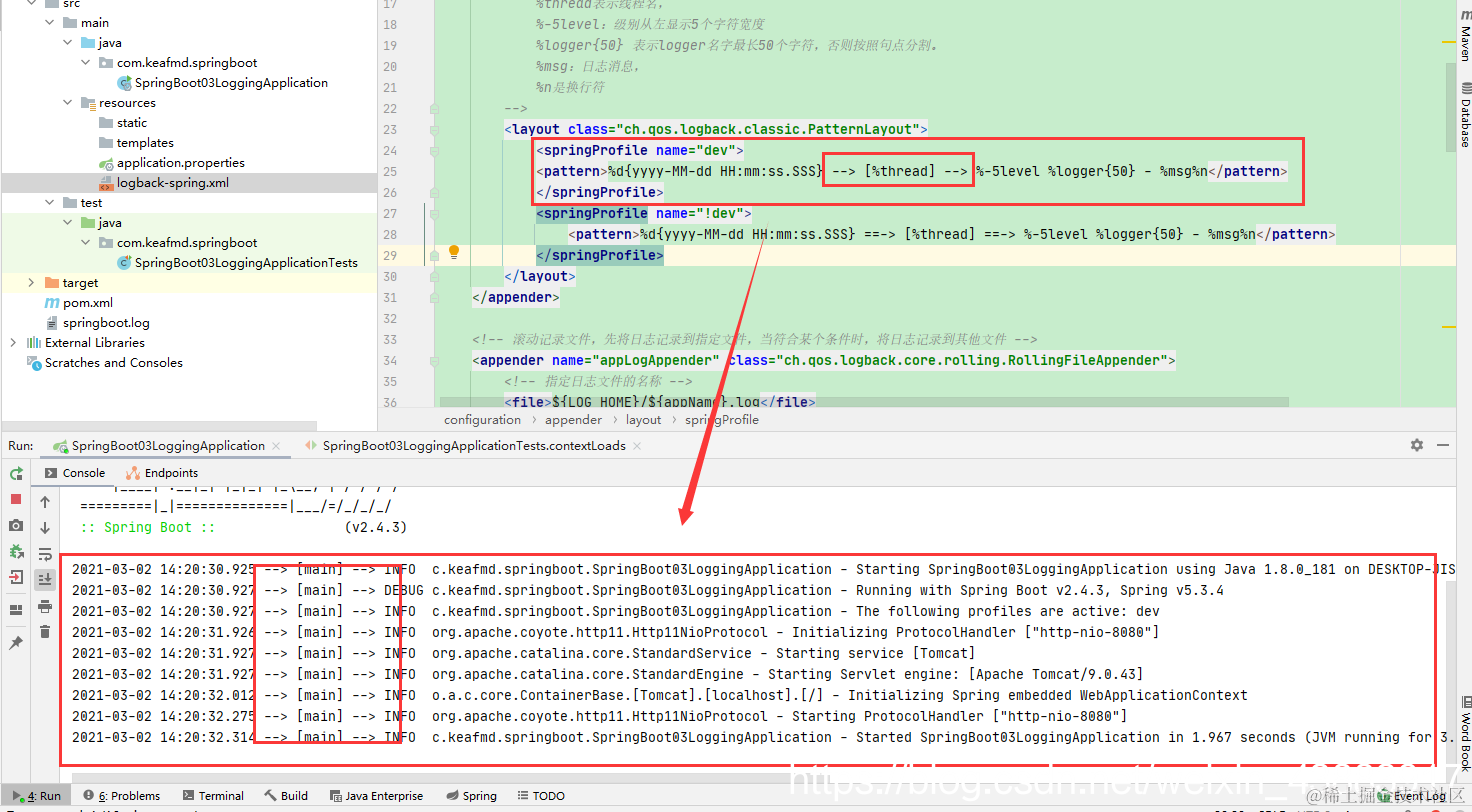
Task: Click the green bug icon in the Run toolbar
Action: [x=16, y=551]
